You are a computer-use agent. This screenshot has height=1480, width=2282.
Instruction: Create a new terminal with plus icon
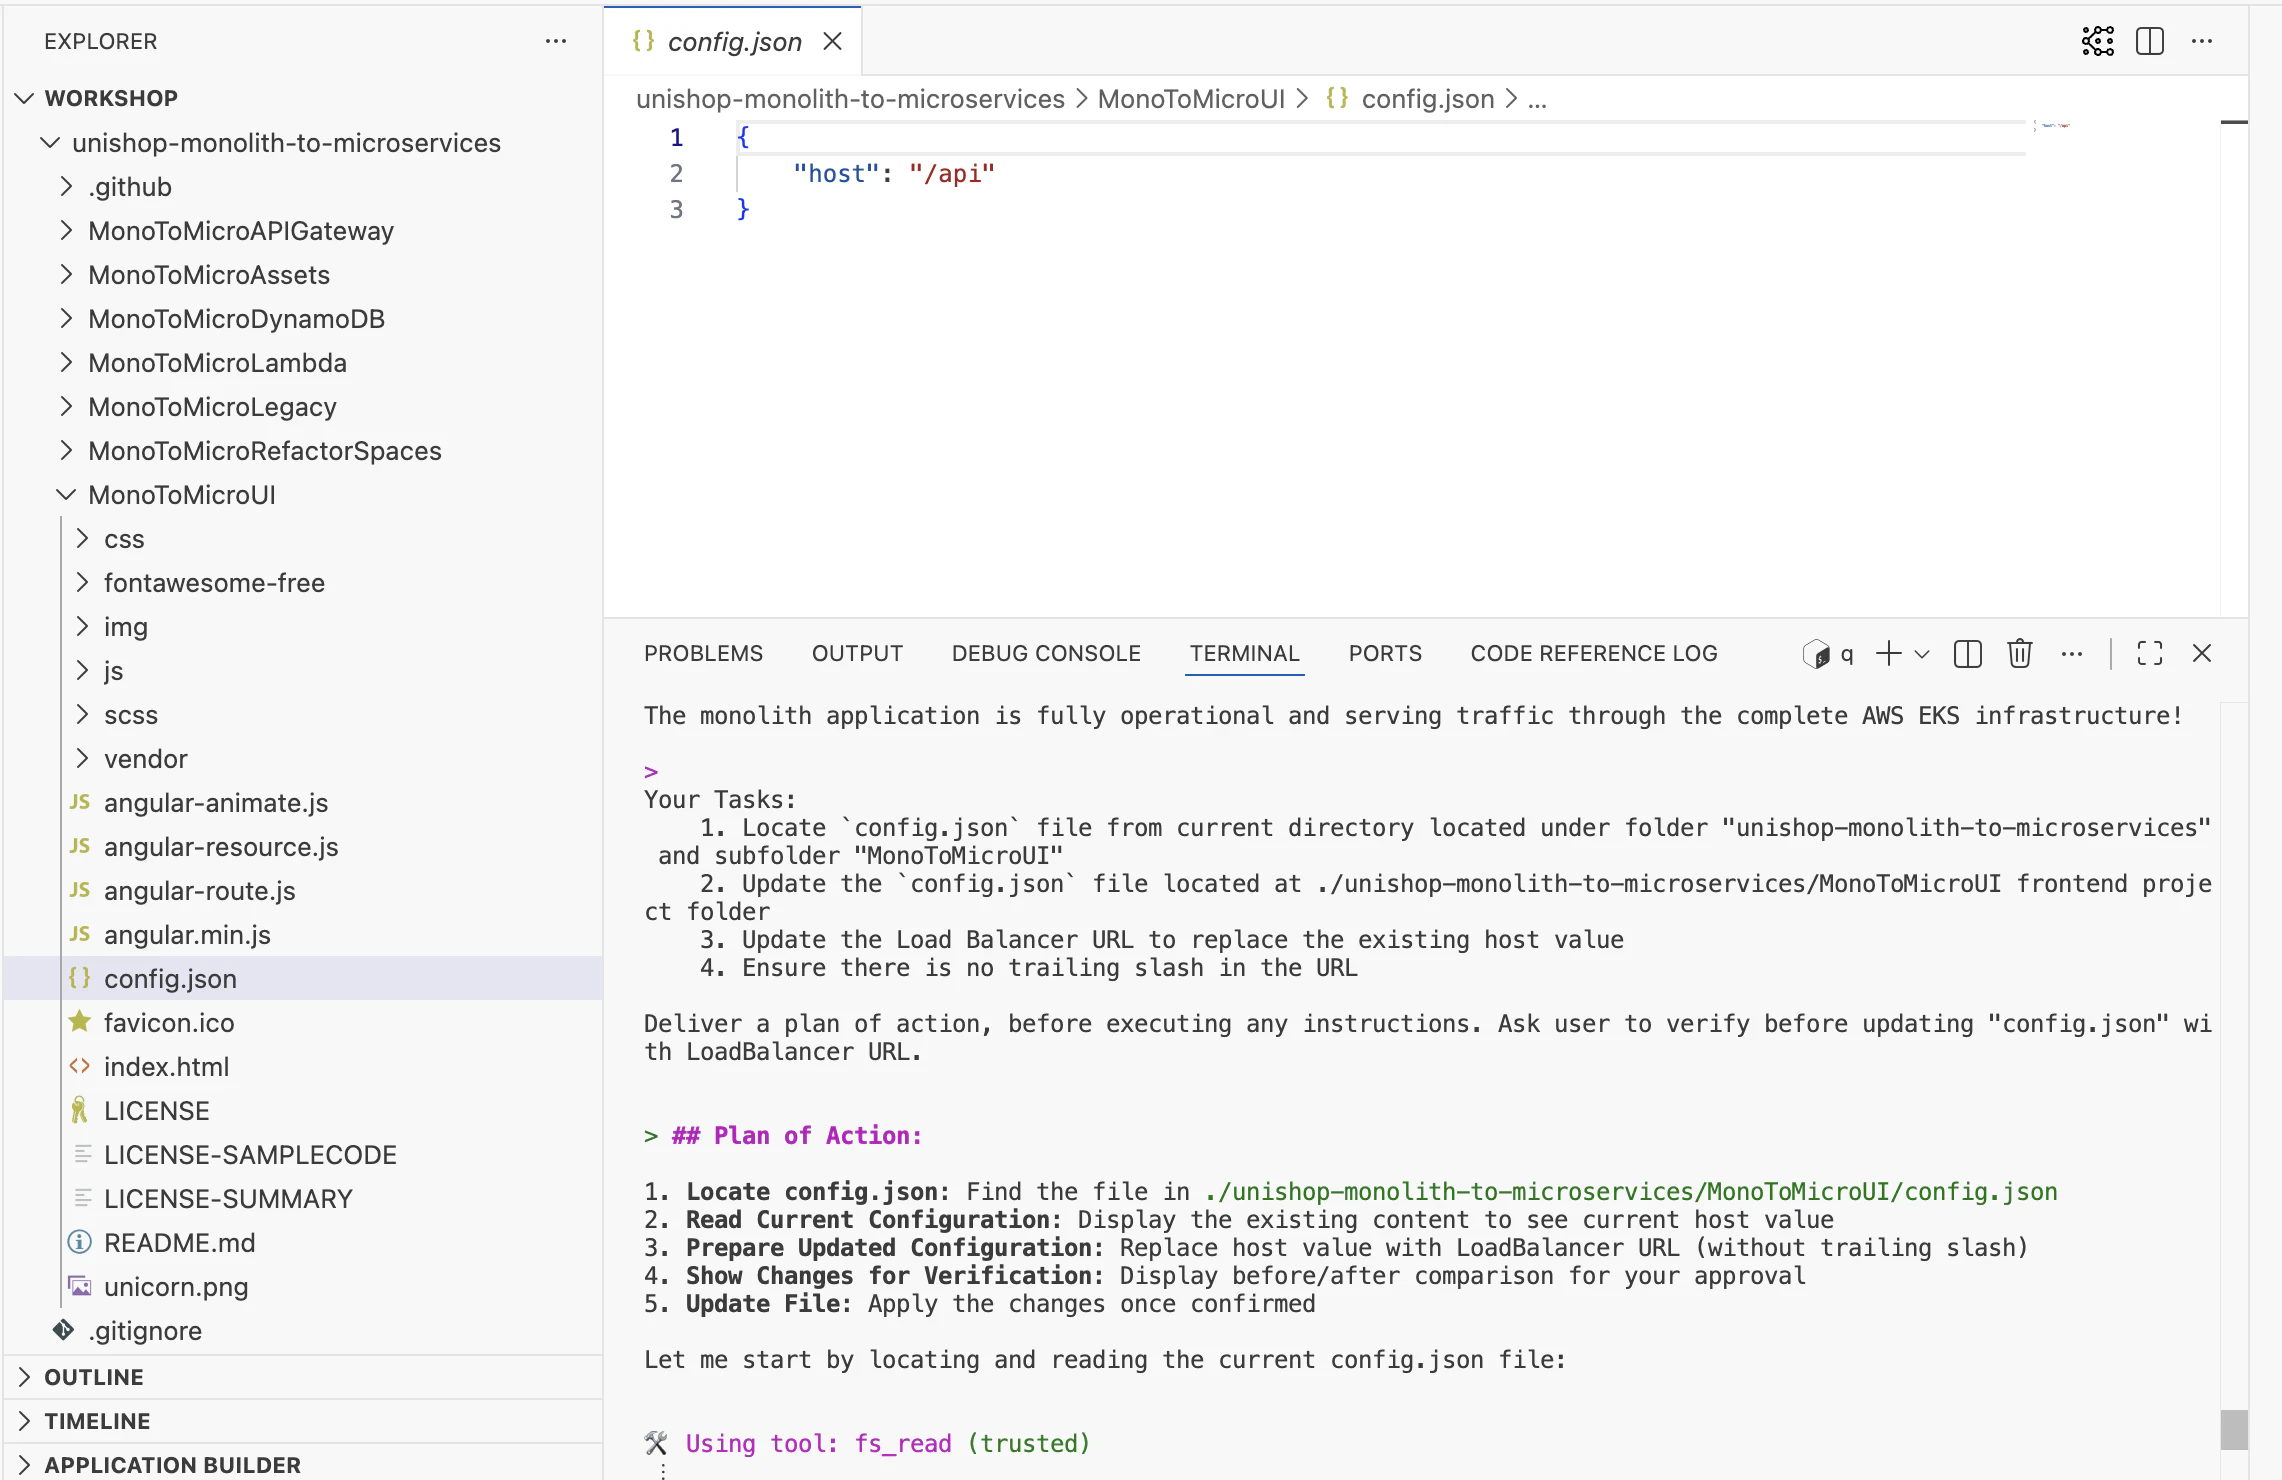(1889, 654)
